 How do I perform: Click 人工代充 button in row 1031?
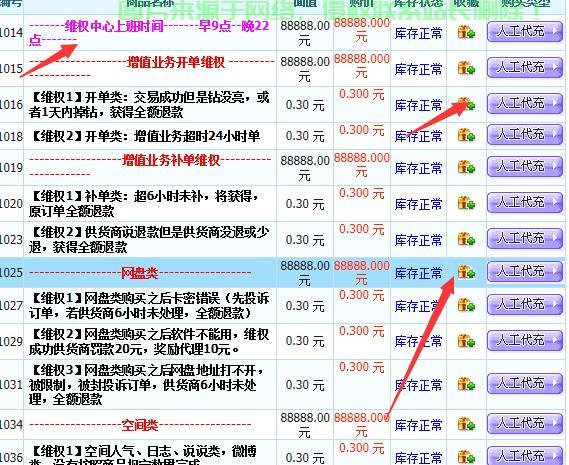[x=525, y=384]
